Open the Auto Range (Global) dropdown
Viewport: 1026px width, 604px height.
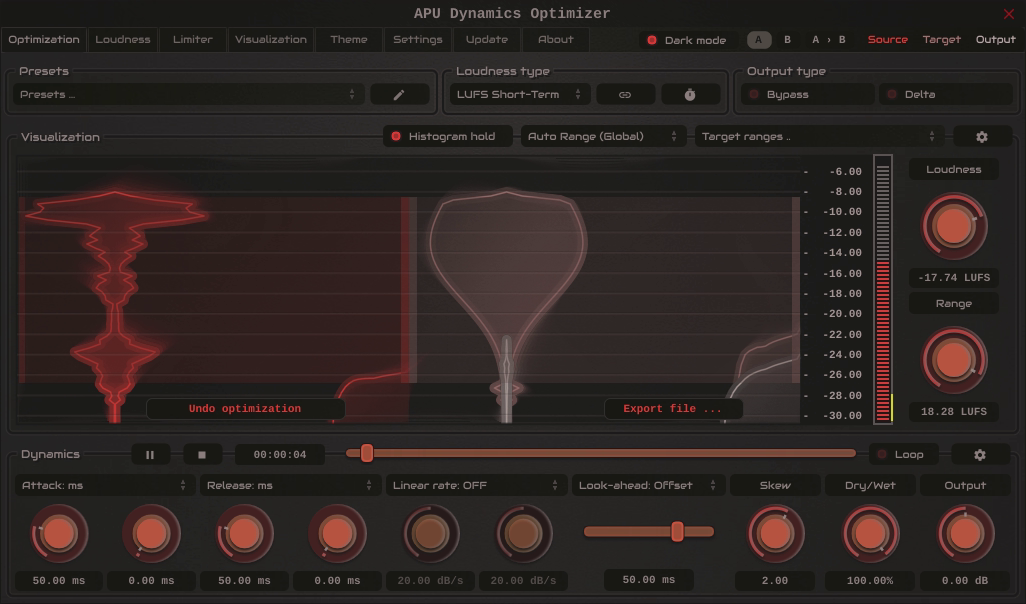[x=603, y=137]
